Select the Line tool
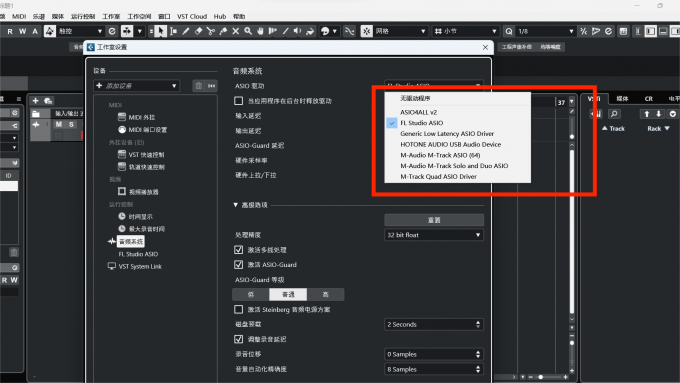Image resolution: width=680 pixels, height=383 pixels. tap(285, 31)
